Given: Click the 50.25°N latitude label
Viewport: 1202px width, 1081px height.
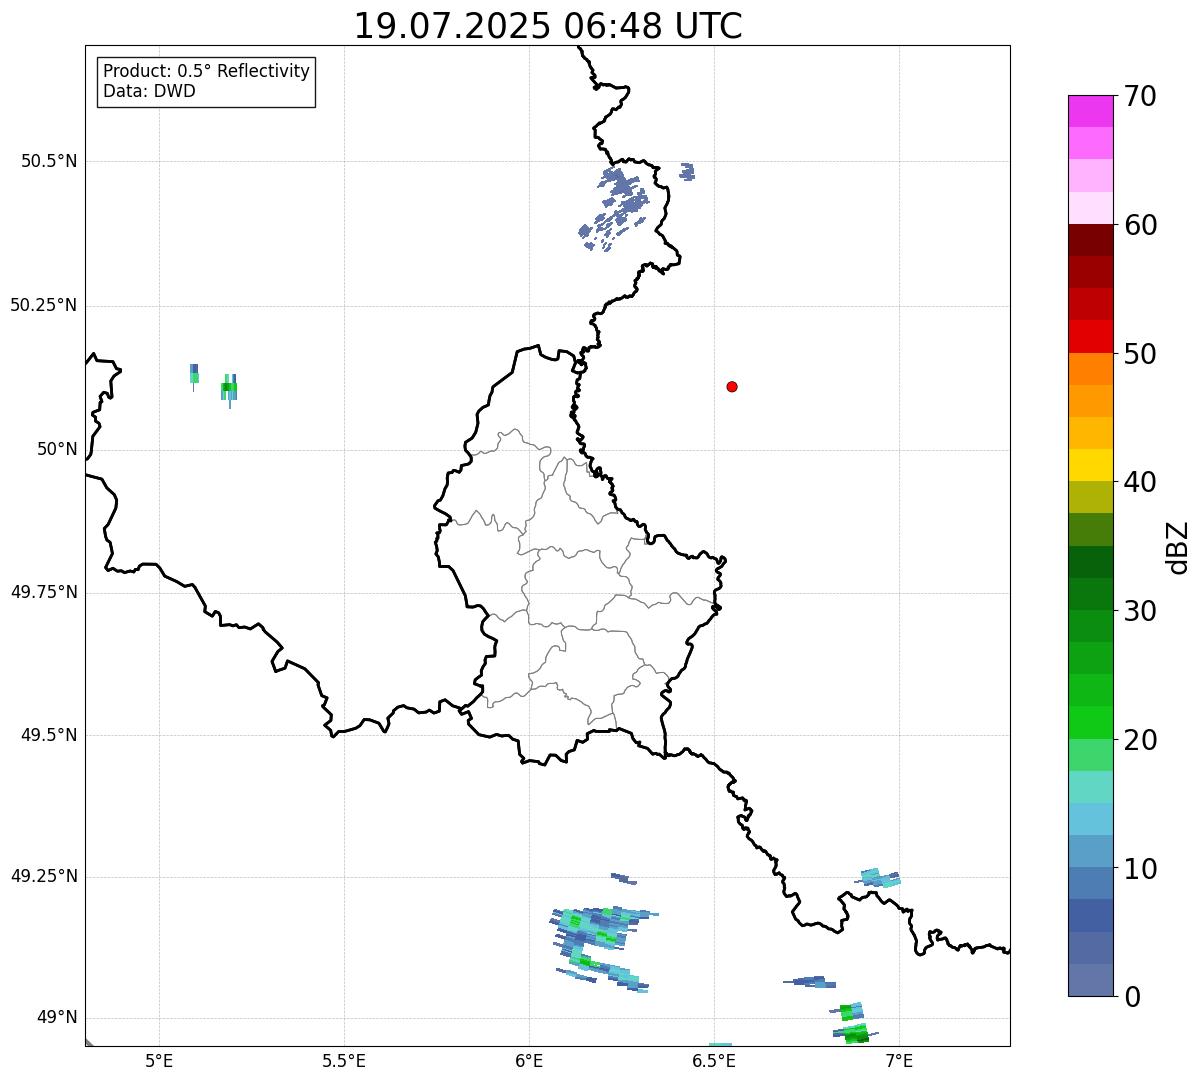Looking at the screenshot, I should click(43, 305).
